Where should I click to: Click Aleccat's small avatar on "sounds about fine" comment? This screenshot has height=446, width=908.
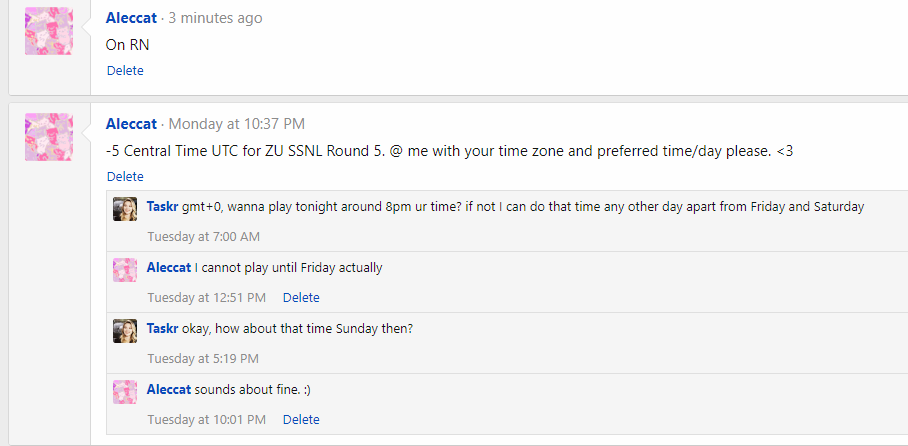tap(125, 392)
